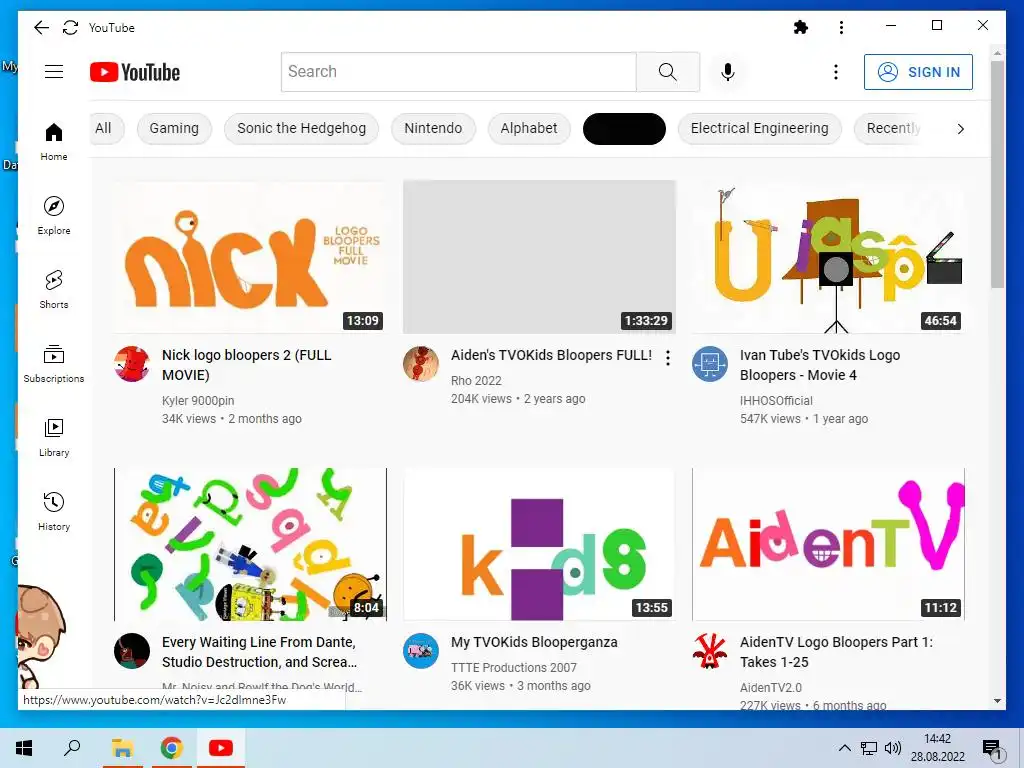
Task: Open the notification center icon
Action: 992,750
